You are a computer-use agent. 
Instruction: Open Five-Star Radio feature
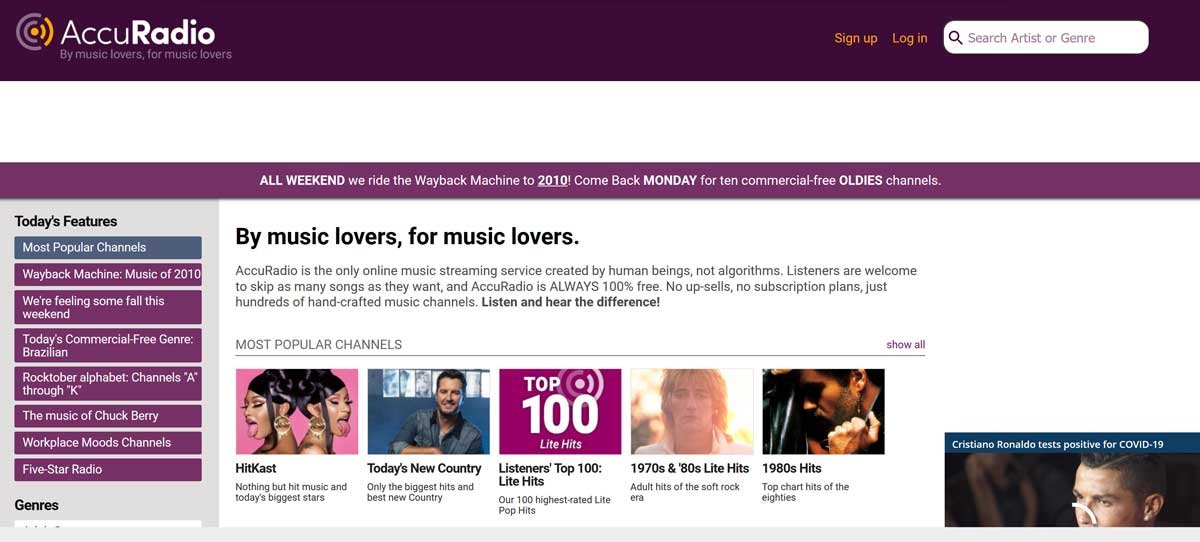pyautogui.click(x=108, y=469)
